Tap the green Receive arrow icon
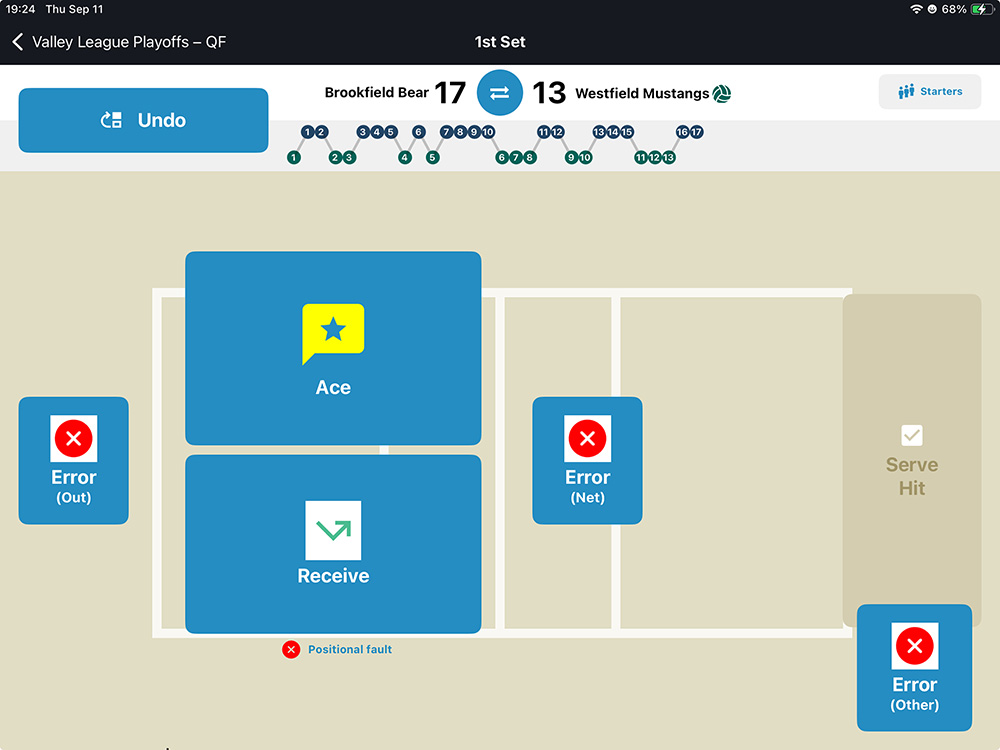 point(333,530)
